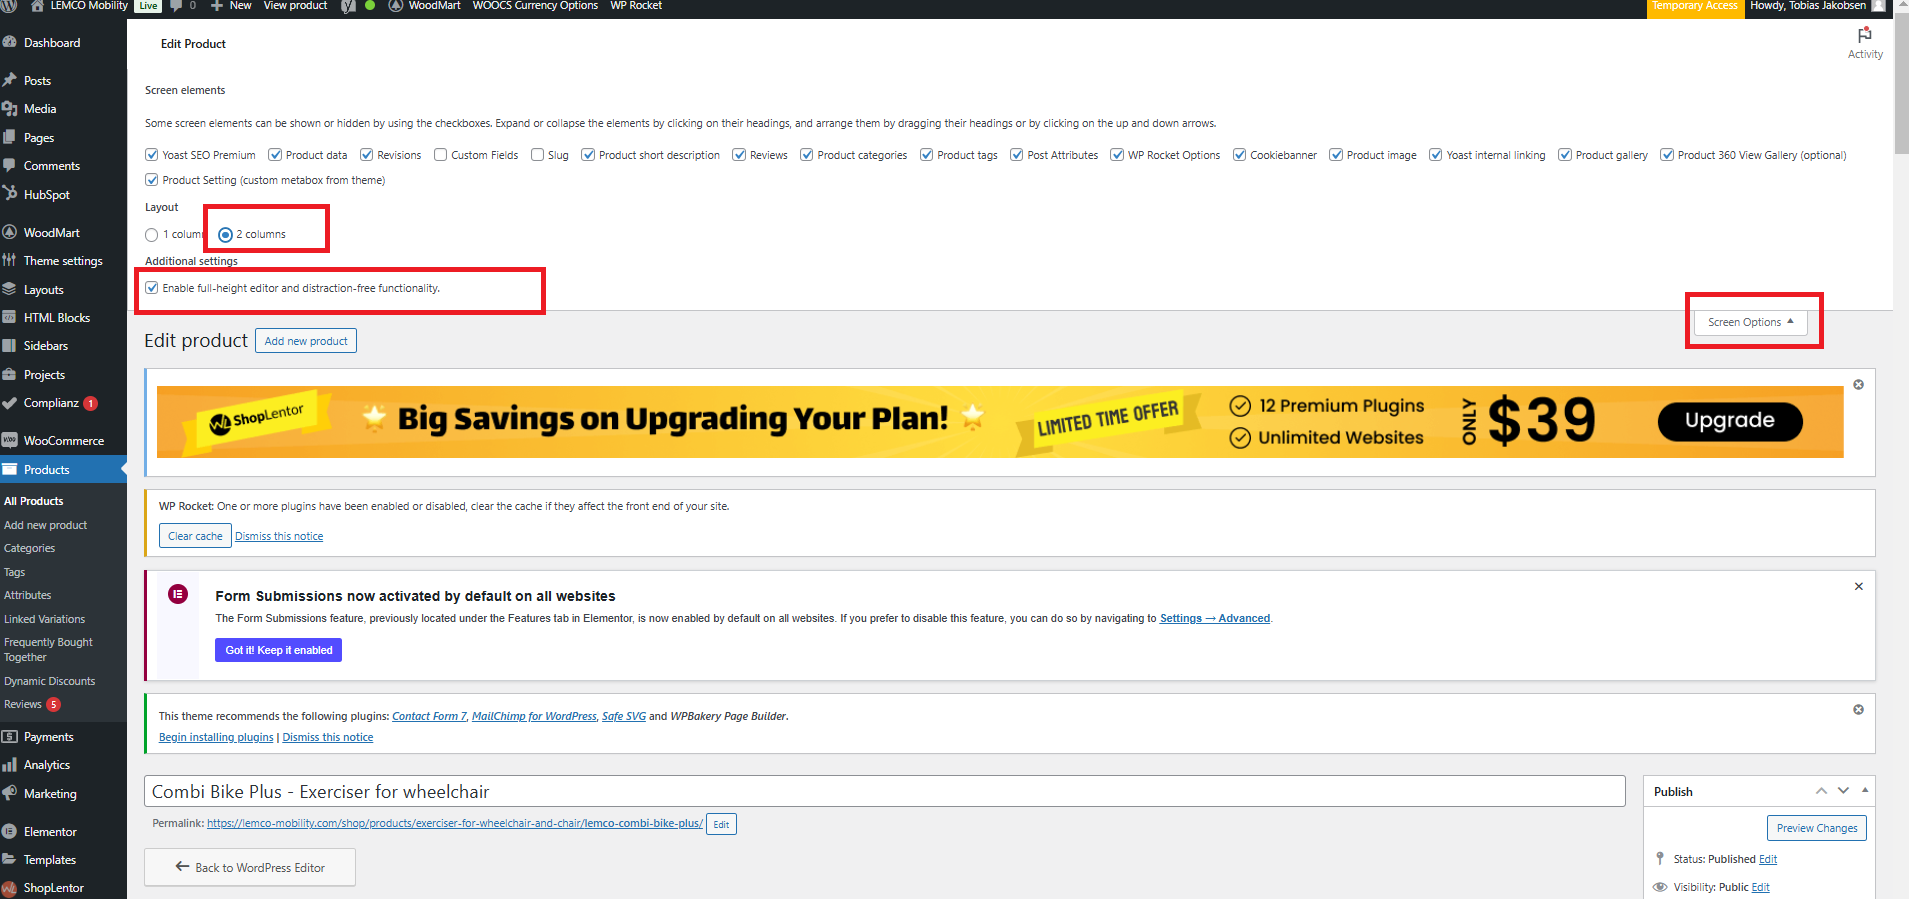Toggle the Product gallery checkbox

tap(1565, 155)
